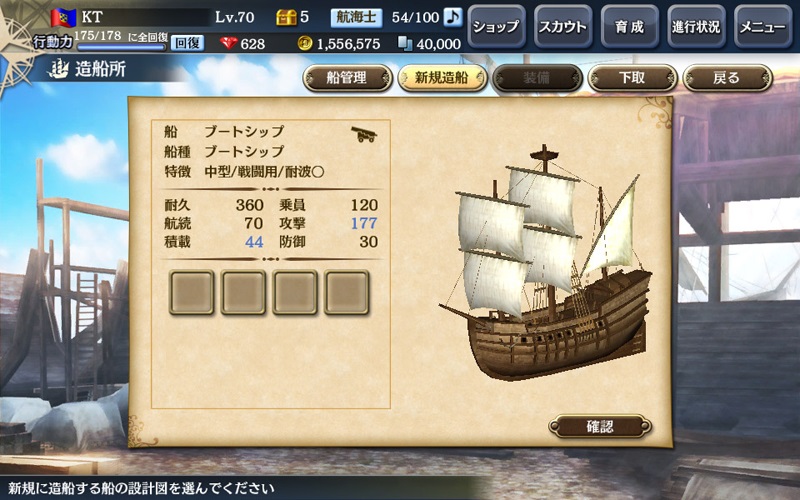Screen dimensions: 800x500
Task: Click the red gem currency icon
Action: click(x=229, y=43)
